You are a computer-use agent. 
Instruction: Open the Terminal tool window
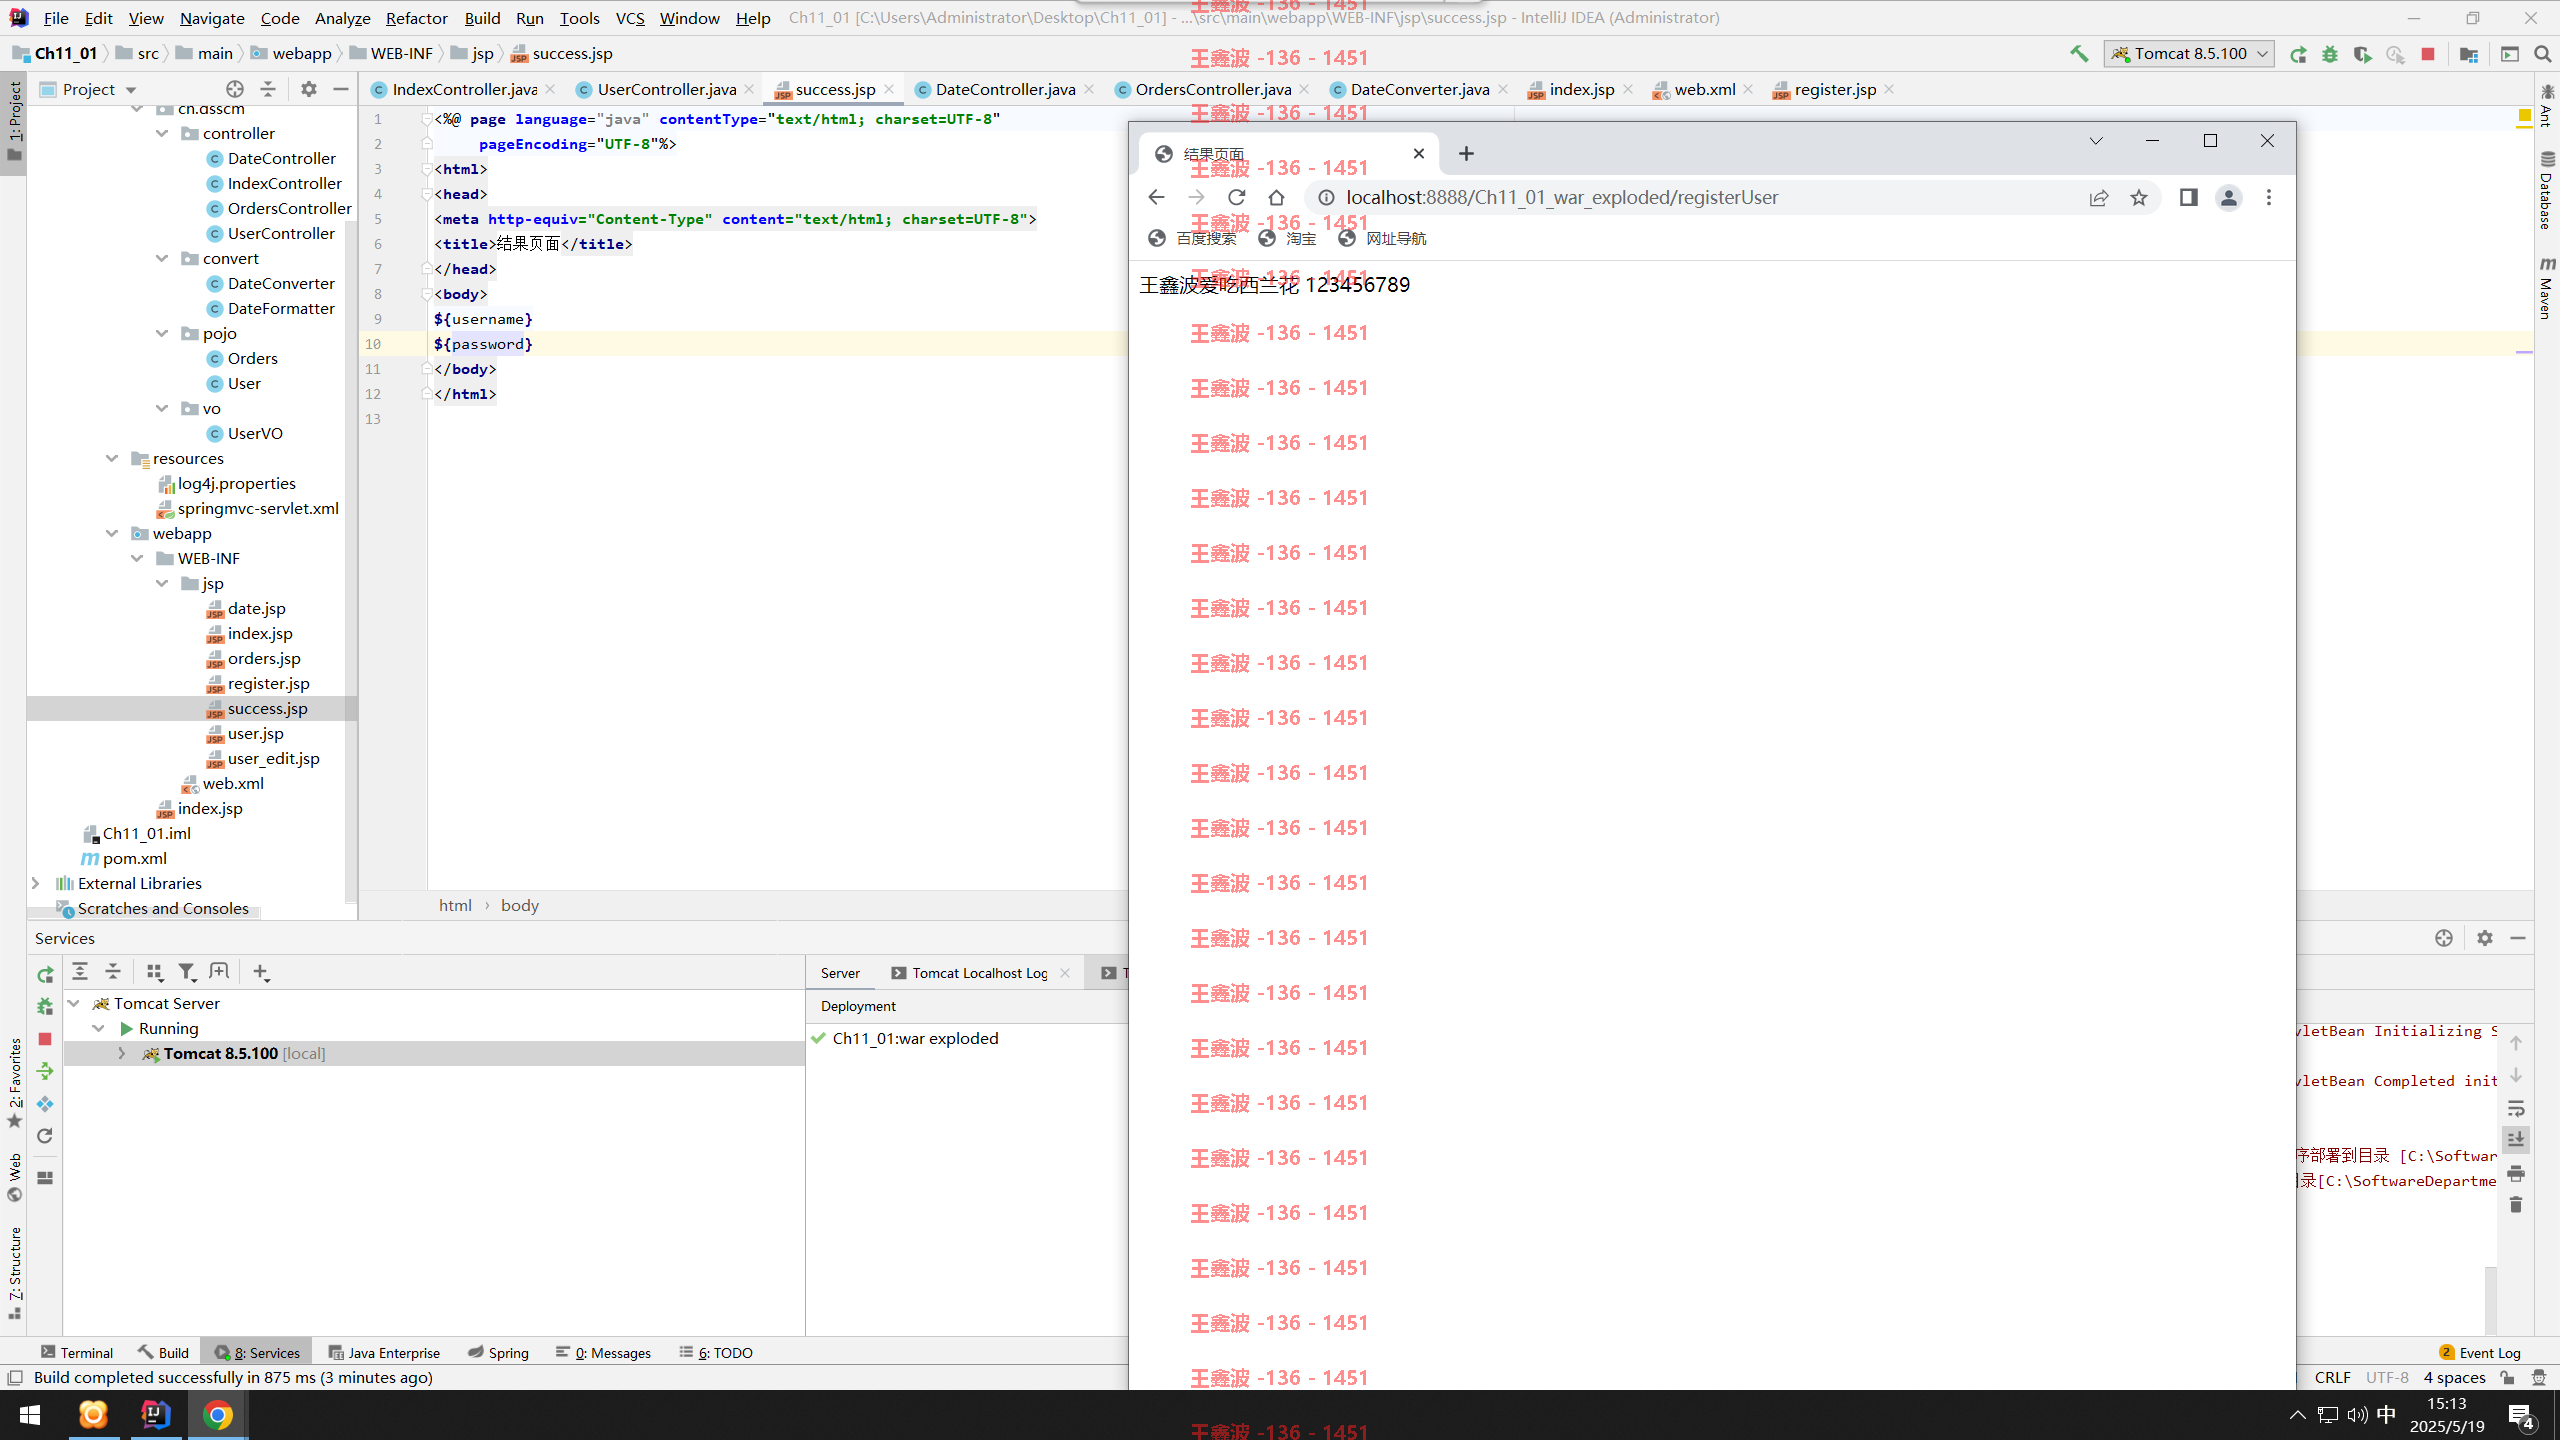[x=77, y=1352]
